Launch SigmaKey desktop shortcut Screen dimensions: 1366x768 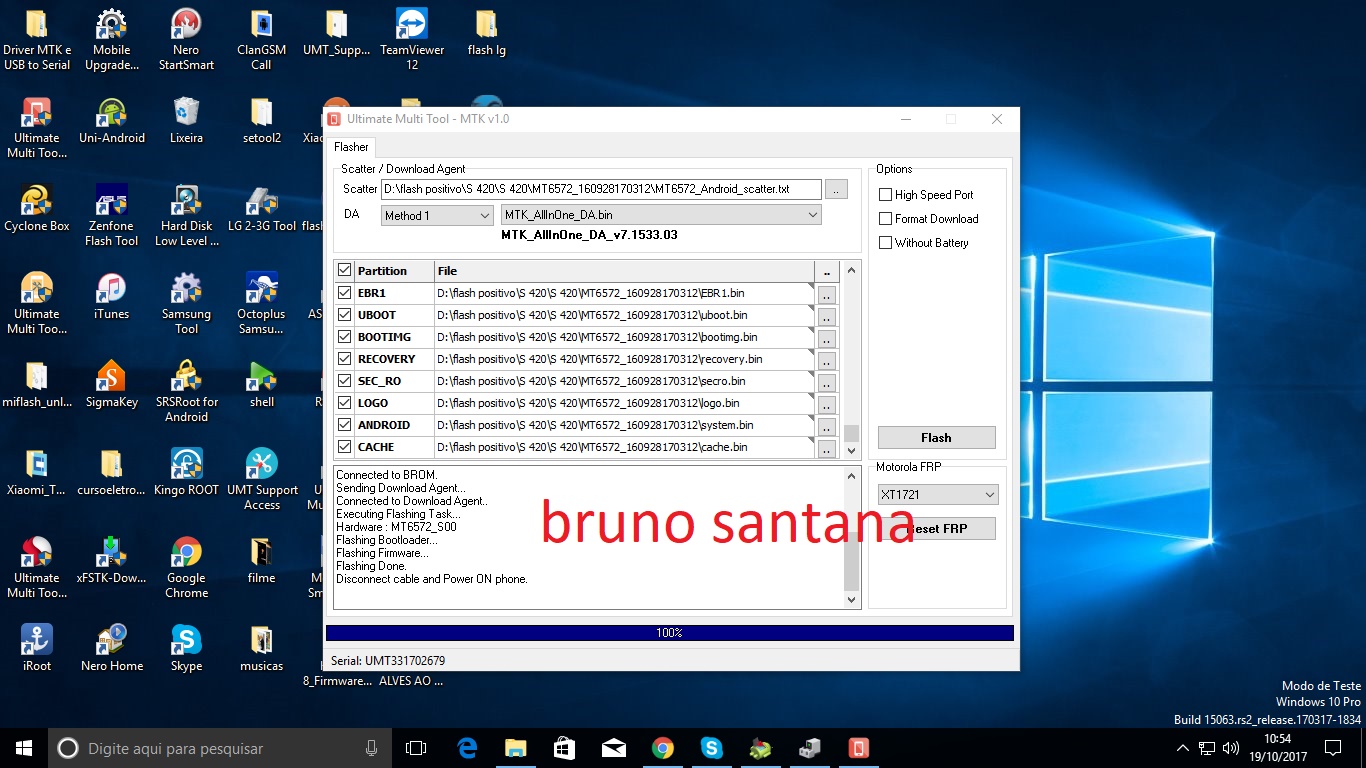point(112,385)
